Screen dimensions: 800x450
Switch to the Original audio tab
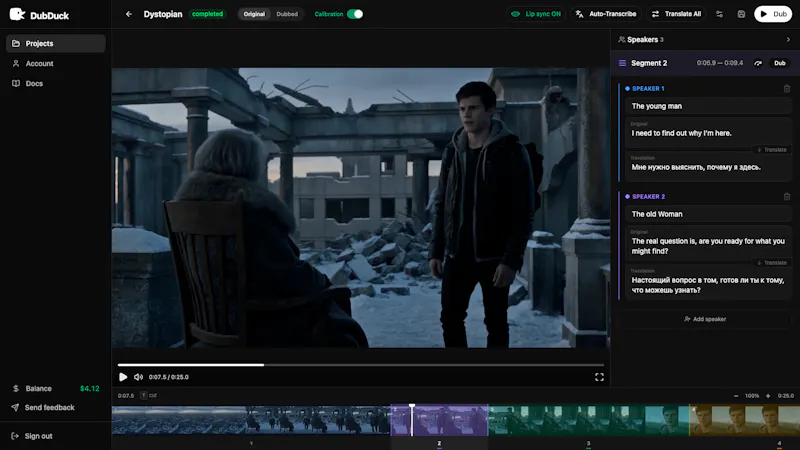pos(254,14)
